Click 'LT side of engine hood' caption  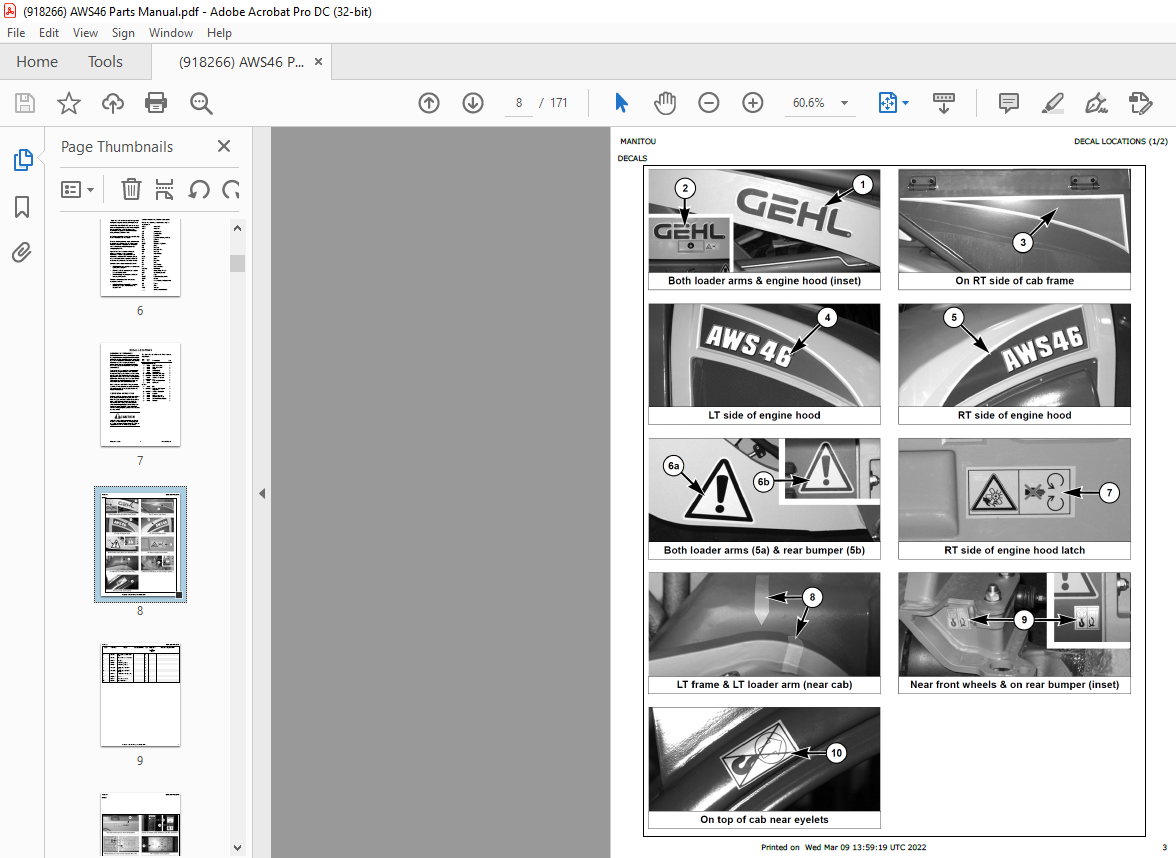(x=764, y=416)
